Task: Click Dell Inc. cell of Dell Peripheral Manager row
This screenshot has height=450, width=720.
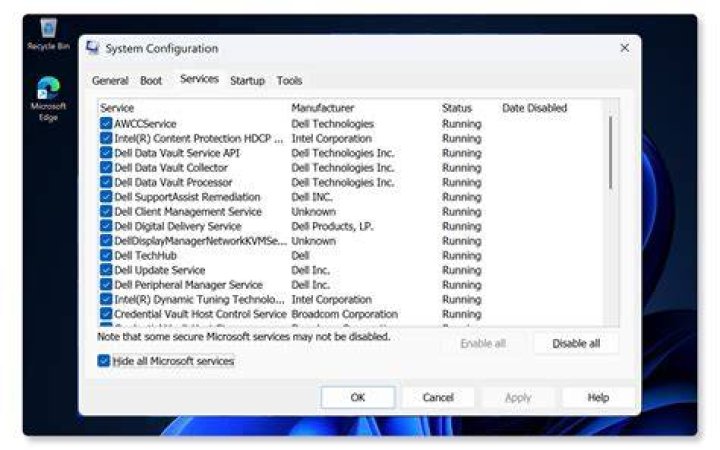Action: [x=310, y=285]
